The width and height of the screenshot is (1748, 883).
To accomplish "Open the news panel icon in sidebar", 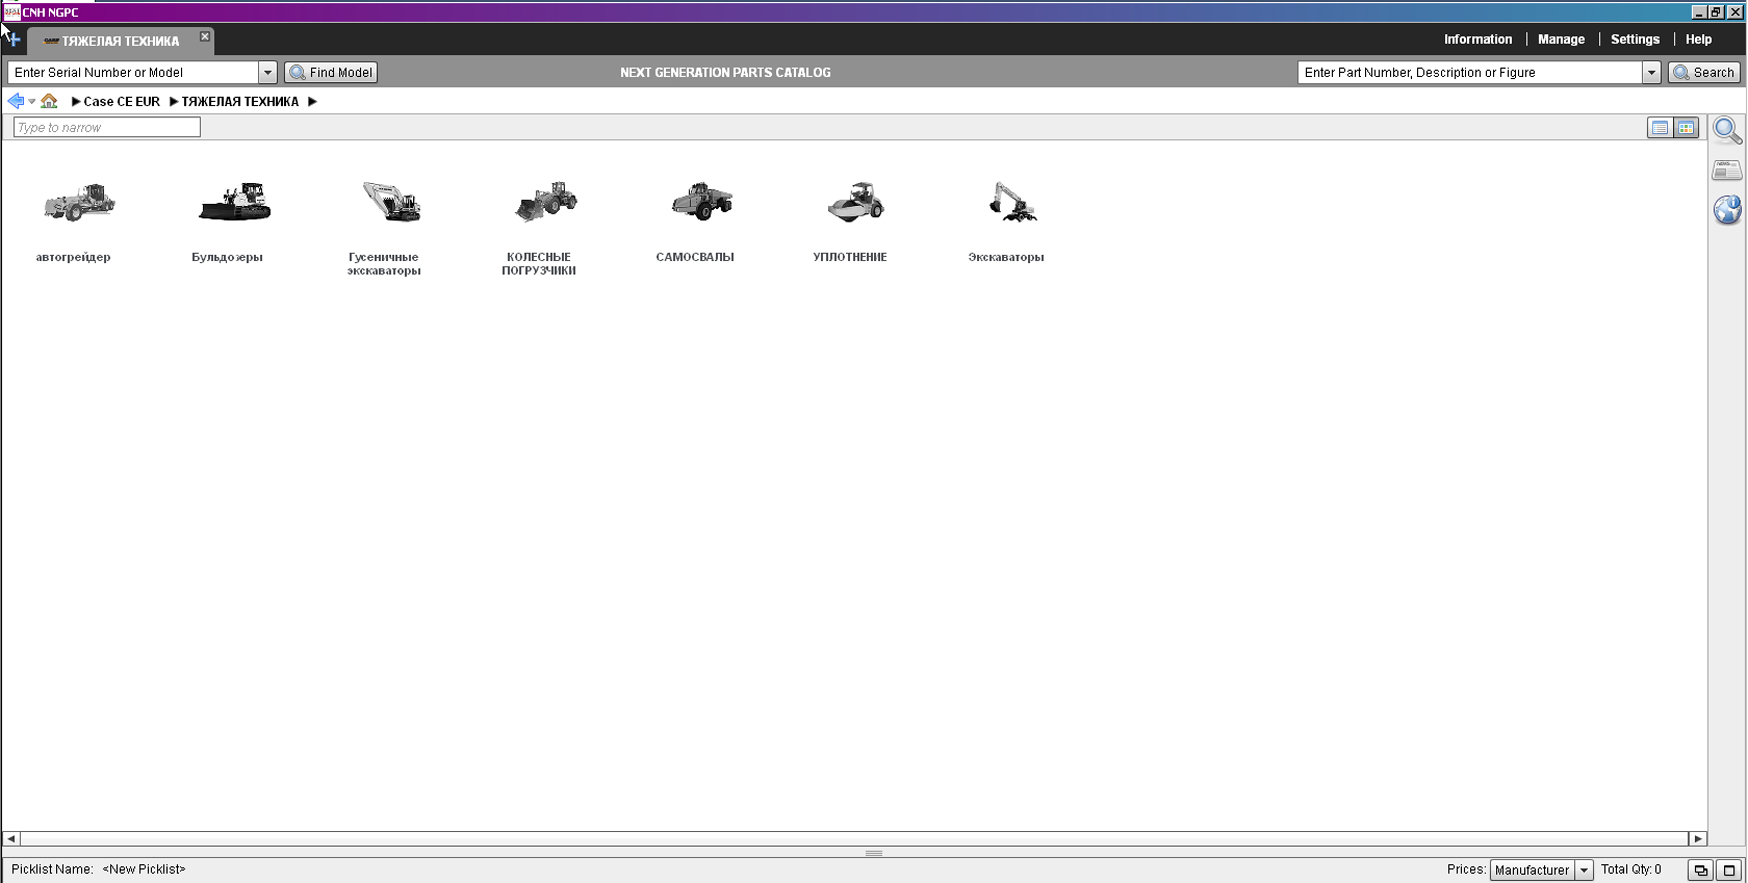I will click(1727, 170).
